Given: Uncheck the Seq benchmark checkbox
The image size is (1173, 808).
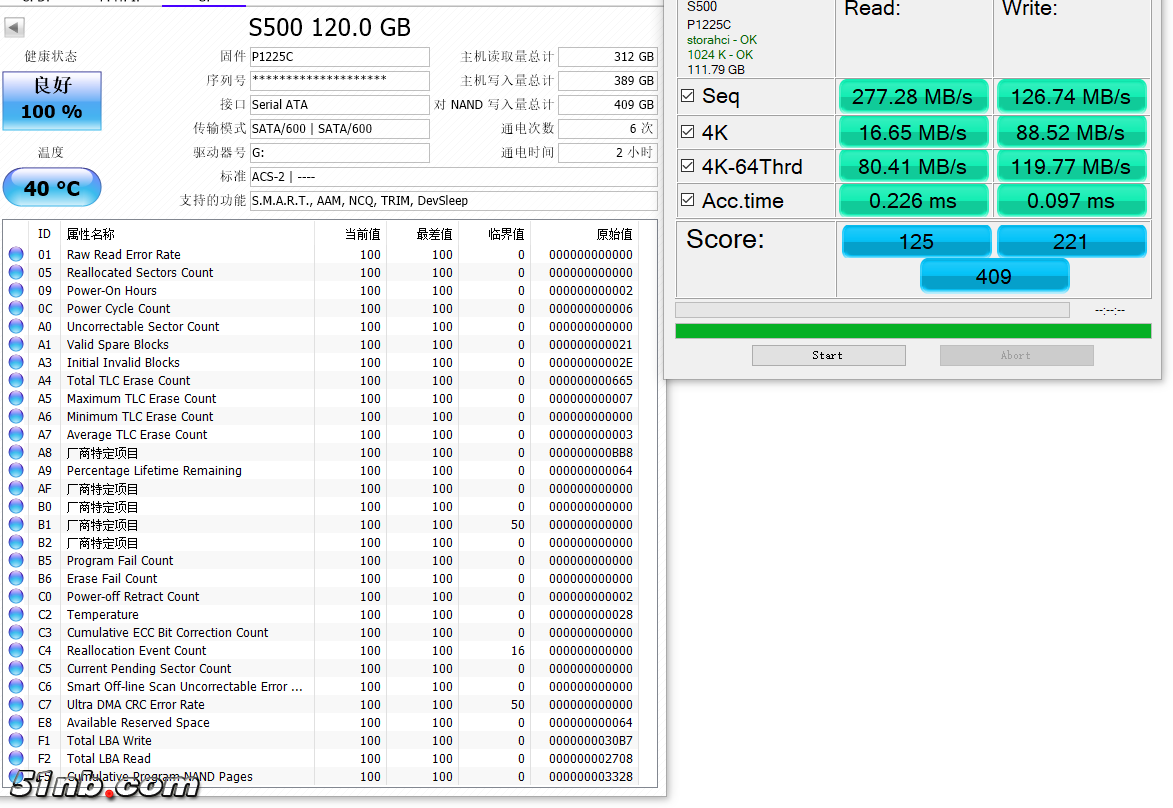Looking at the screenshot, I should point(688,96).
